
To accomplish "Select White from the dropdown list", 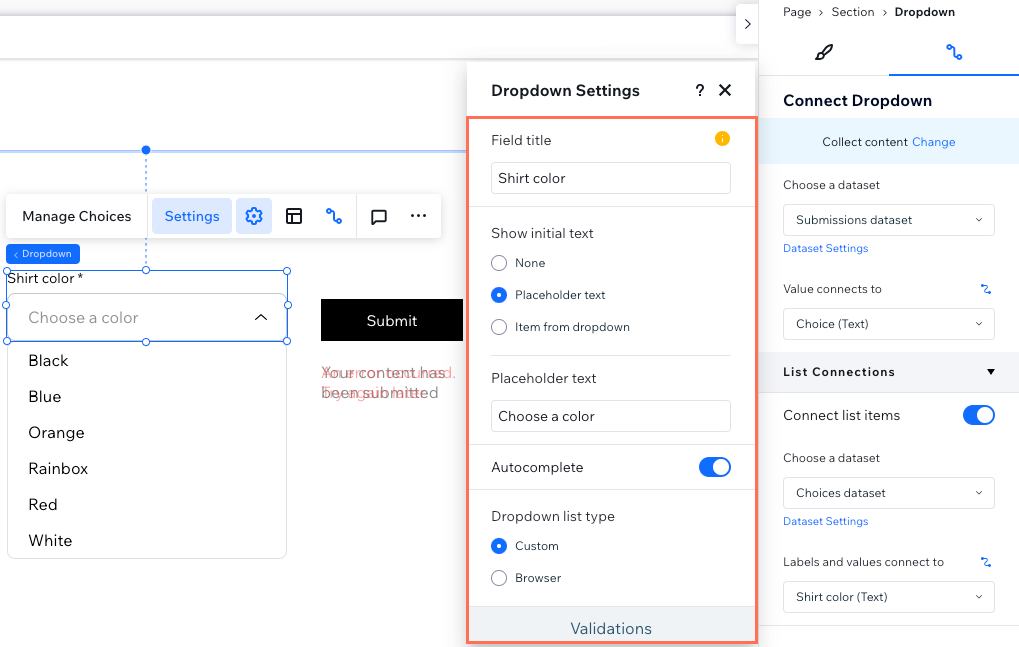I will (x=147, y=540).
